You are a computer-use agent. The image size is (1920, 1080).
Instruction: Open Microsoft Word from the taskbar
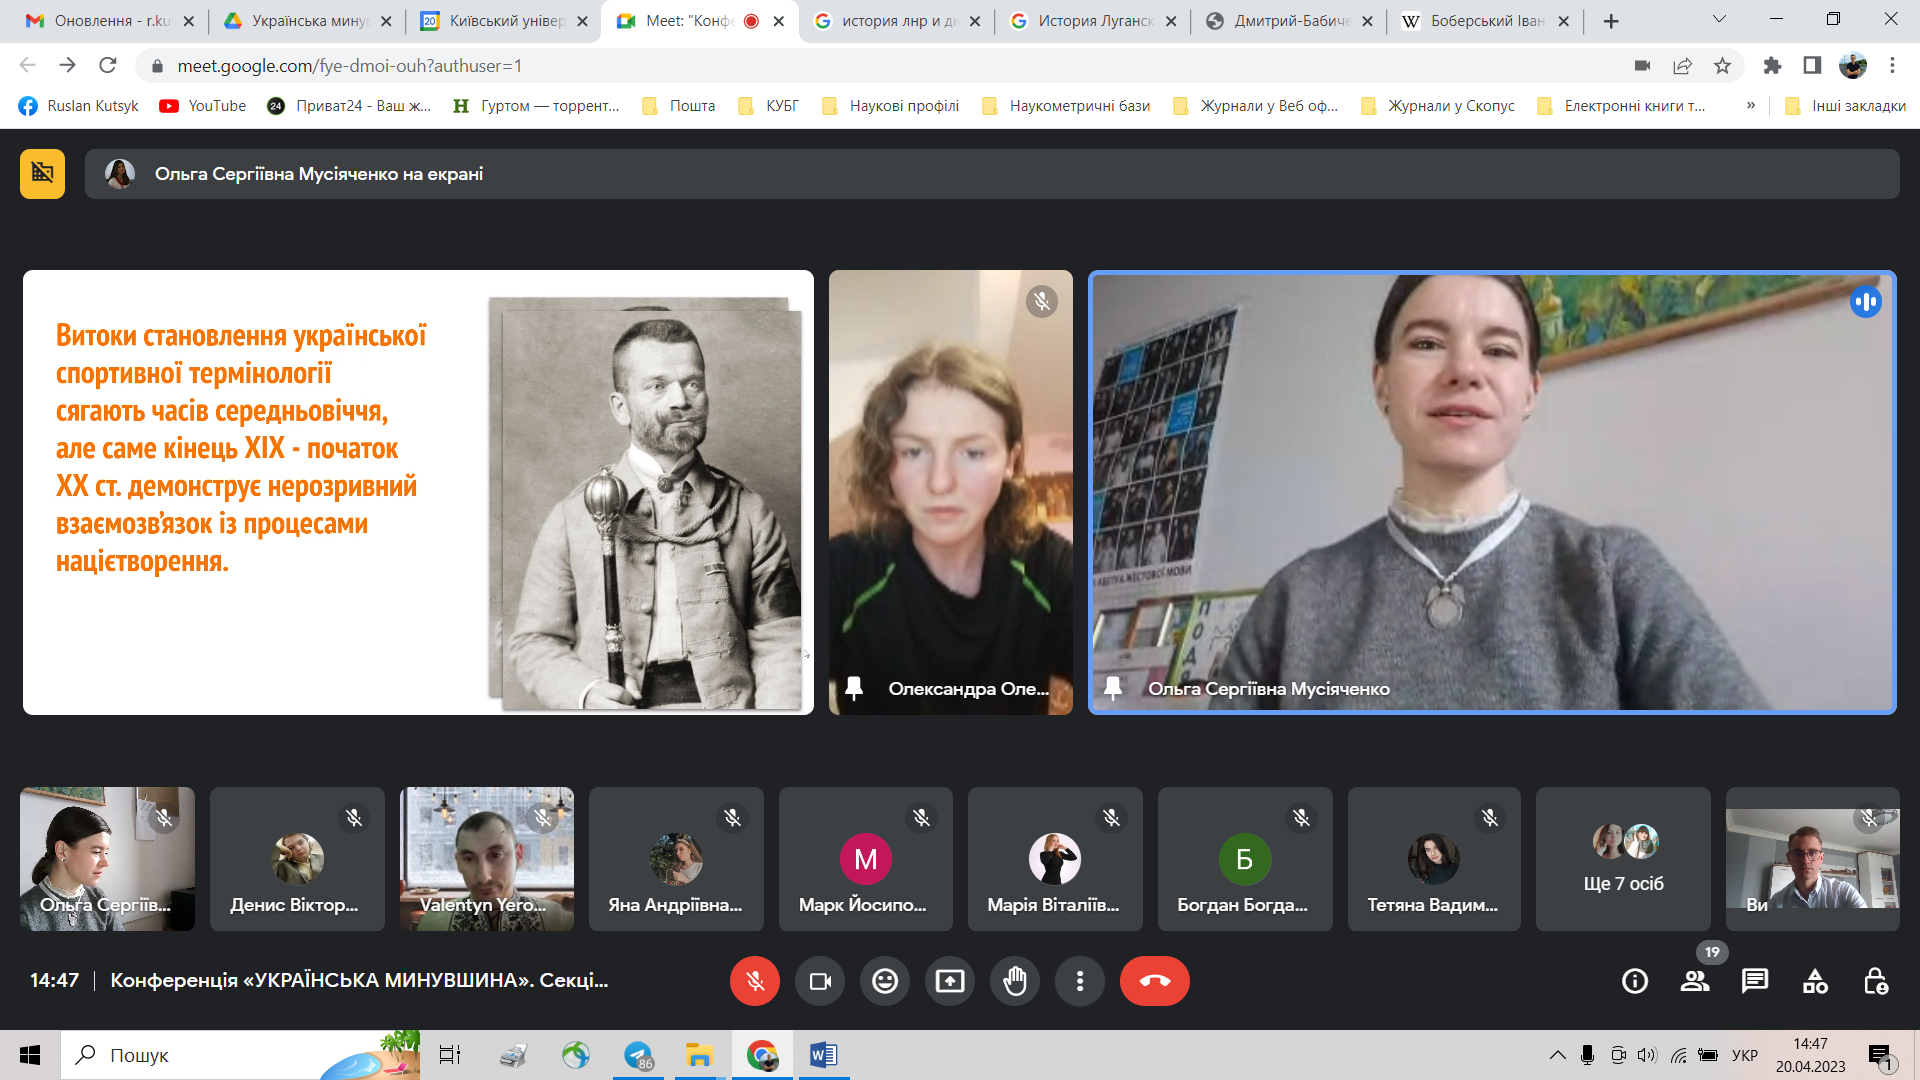823,1055
